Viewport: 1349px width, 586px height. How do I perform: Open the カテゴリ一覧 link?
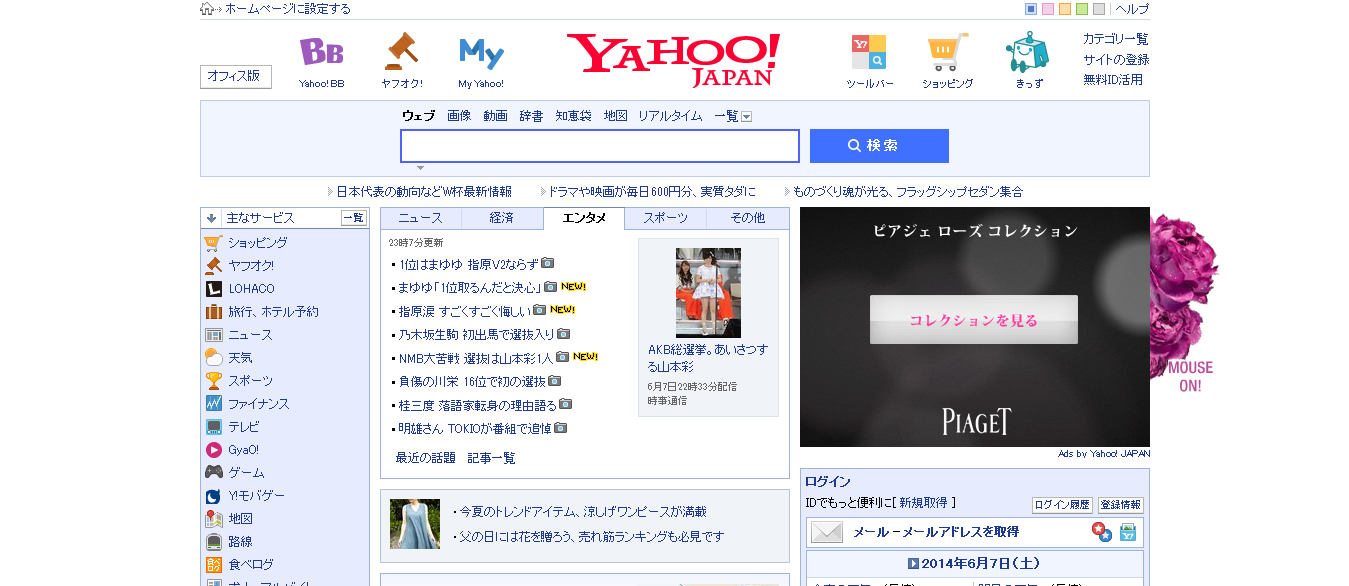click(x=1116, y=39)
